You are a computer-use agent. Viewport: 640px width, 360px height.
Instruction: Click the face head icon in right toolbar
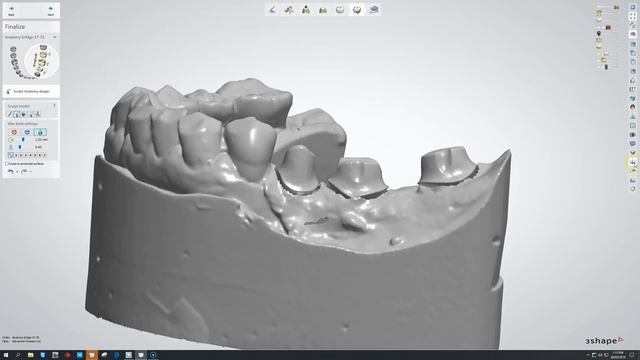(x=633, y=107)
